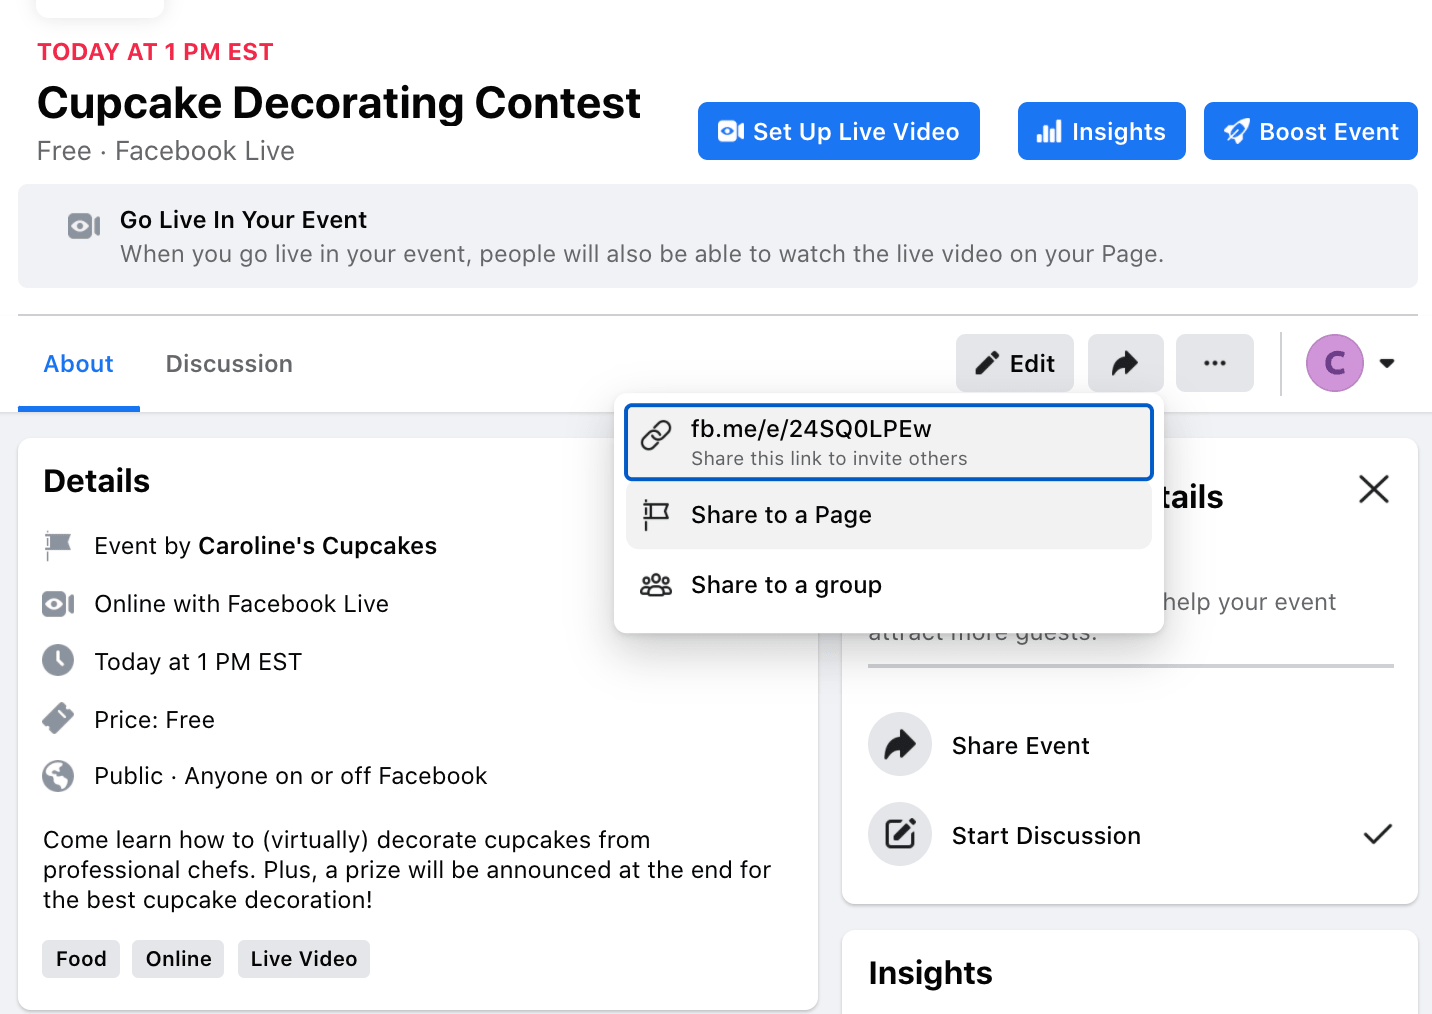Viewport: 1432px width, 1014px height.
Task: Close the event details panel
Action: coord(1374,489)
